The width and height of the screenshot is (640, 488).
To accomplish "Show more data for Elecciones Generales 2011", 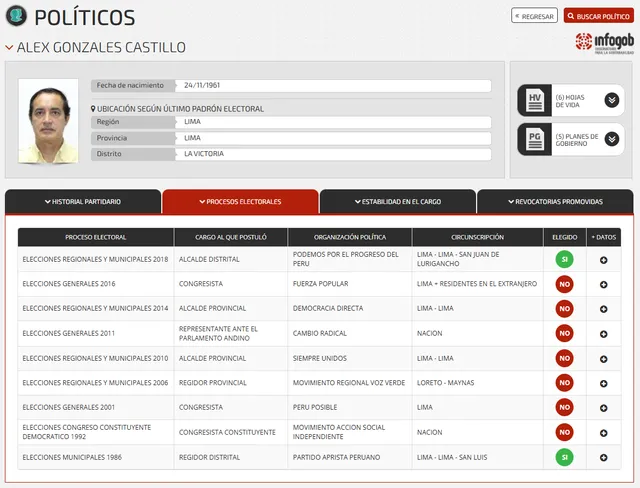I will coord(603,334).
